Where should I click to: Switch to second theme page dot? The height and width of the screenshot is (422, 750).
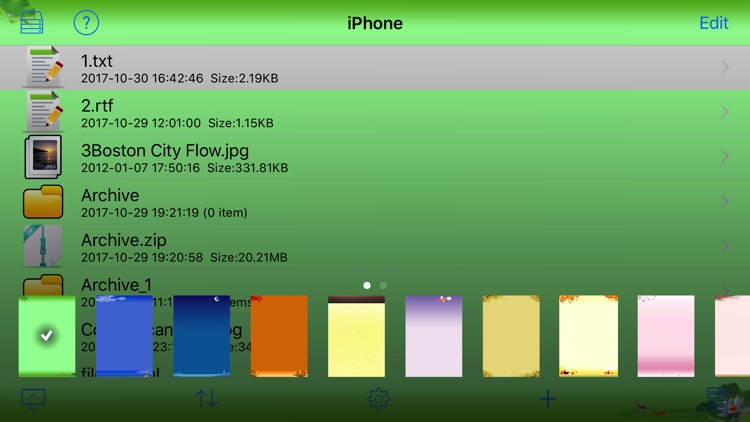383,286
